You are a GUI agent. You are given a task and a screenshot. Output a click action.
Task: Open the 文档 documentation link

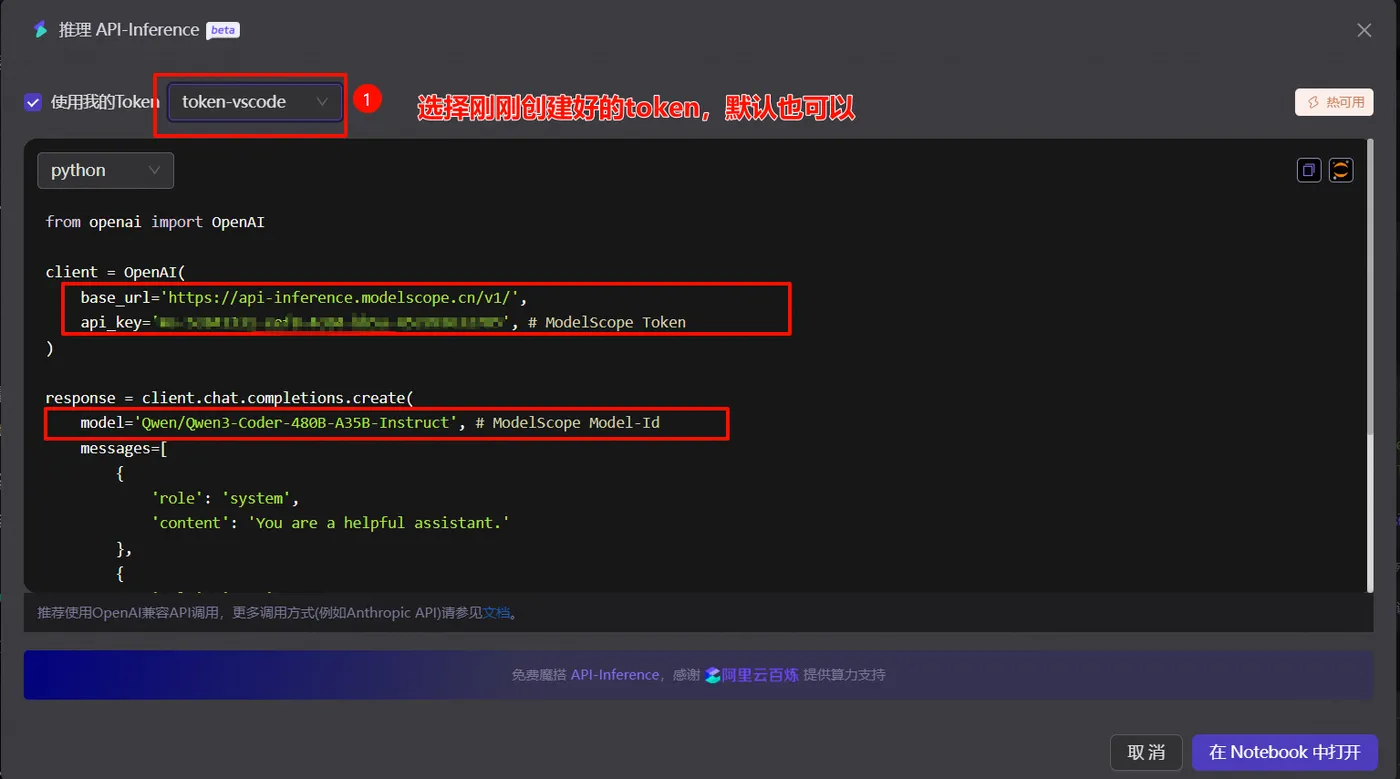pos(496,613)
